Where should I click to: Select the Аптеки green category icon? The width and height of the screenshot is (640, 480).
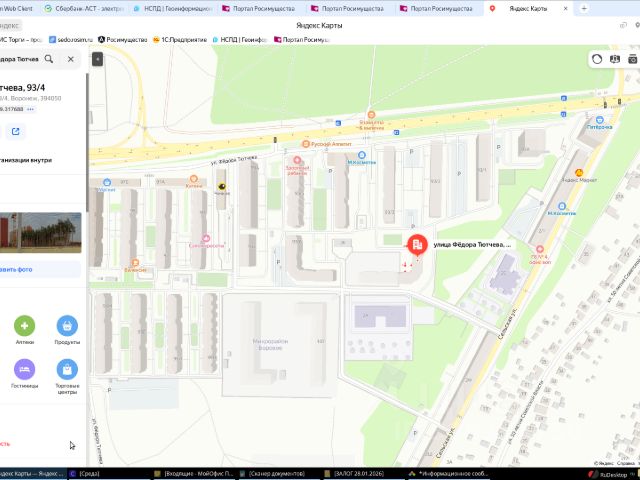point(24,326)
